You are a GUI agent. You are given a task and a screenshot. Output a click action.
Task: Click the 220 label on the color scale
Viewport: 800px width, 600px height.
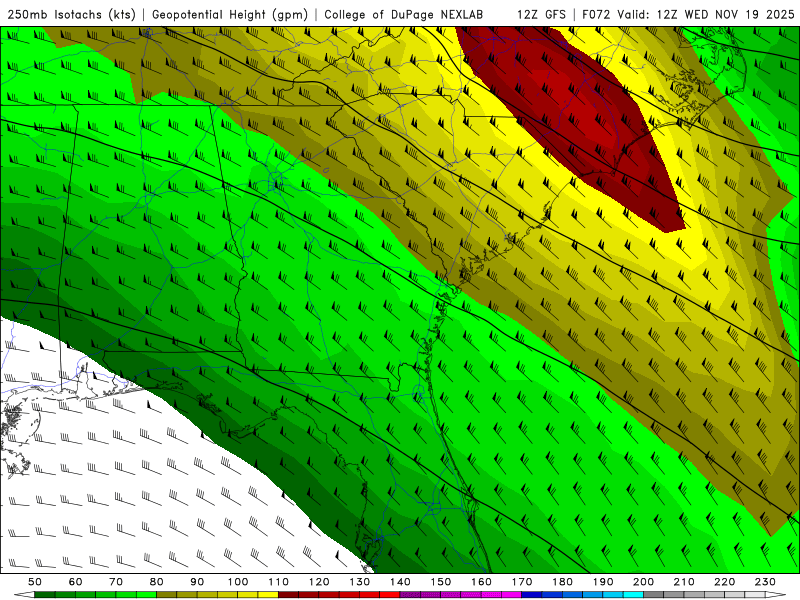tap(724, 582)
